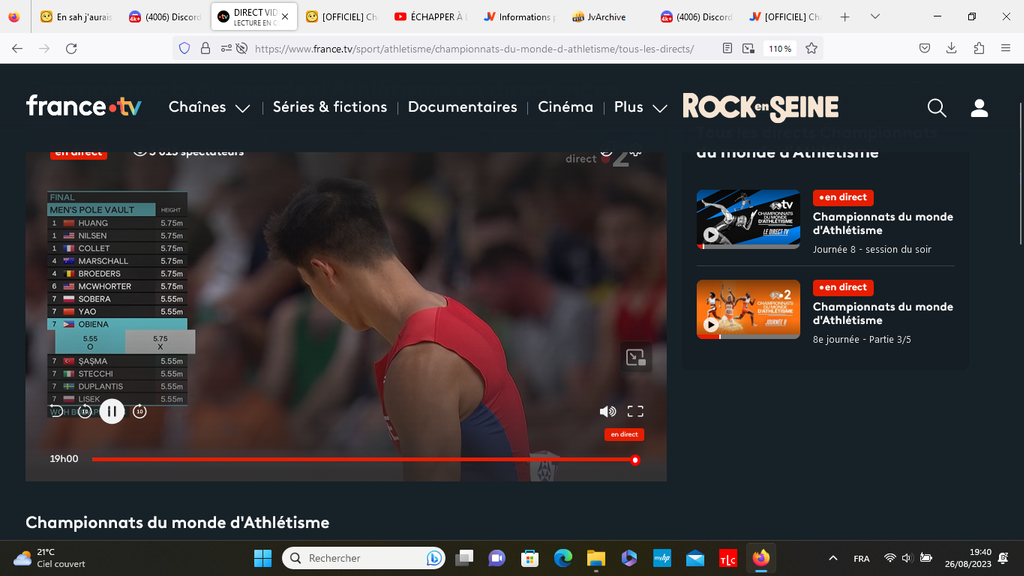Switch to first (4006) Discord tab

(165, 17)
